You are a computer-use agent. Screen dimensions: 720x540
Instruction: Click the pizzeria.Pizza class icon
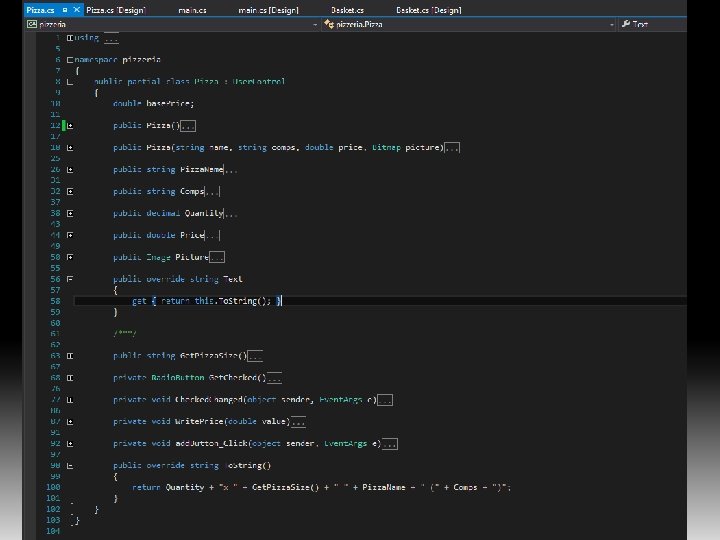point(329,24)
